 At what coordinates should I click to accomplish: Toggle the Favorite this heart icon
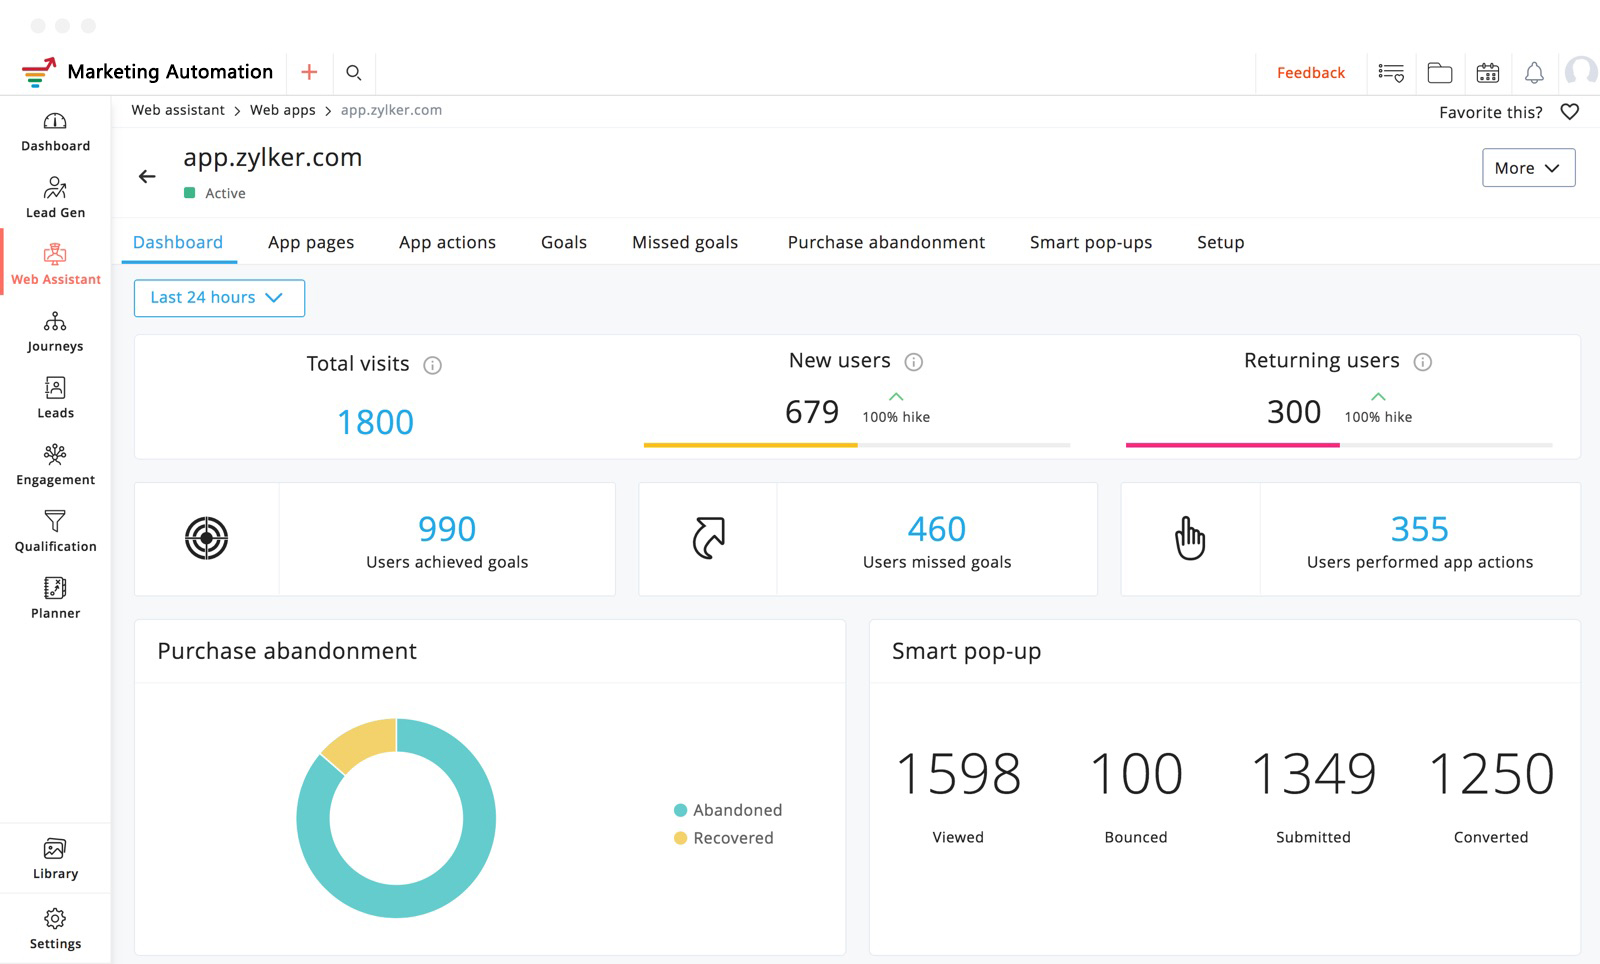coord(1569,112)
